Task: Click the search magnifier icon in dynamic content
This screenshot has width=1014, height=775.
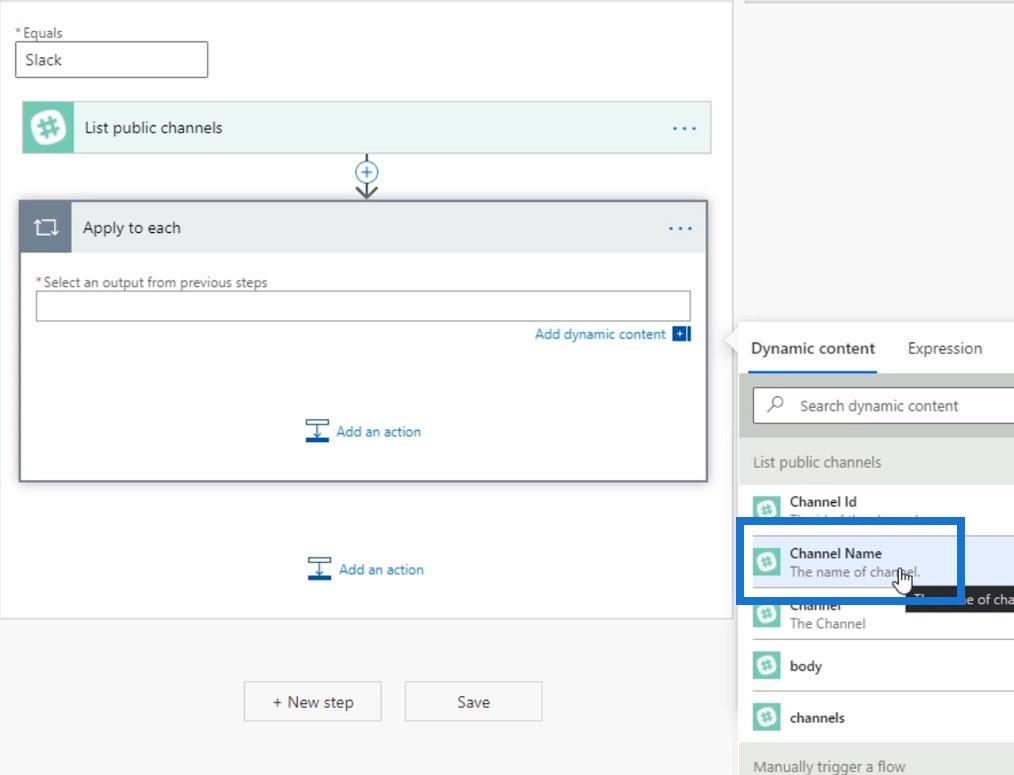Action: click(x=775, y=405)
